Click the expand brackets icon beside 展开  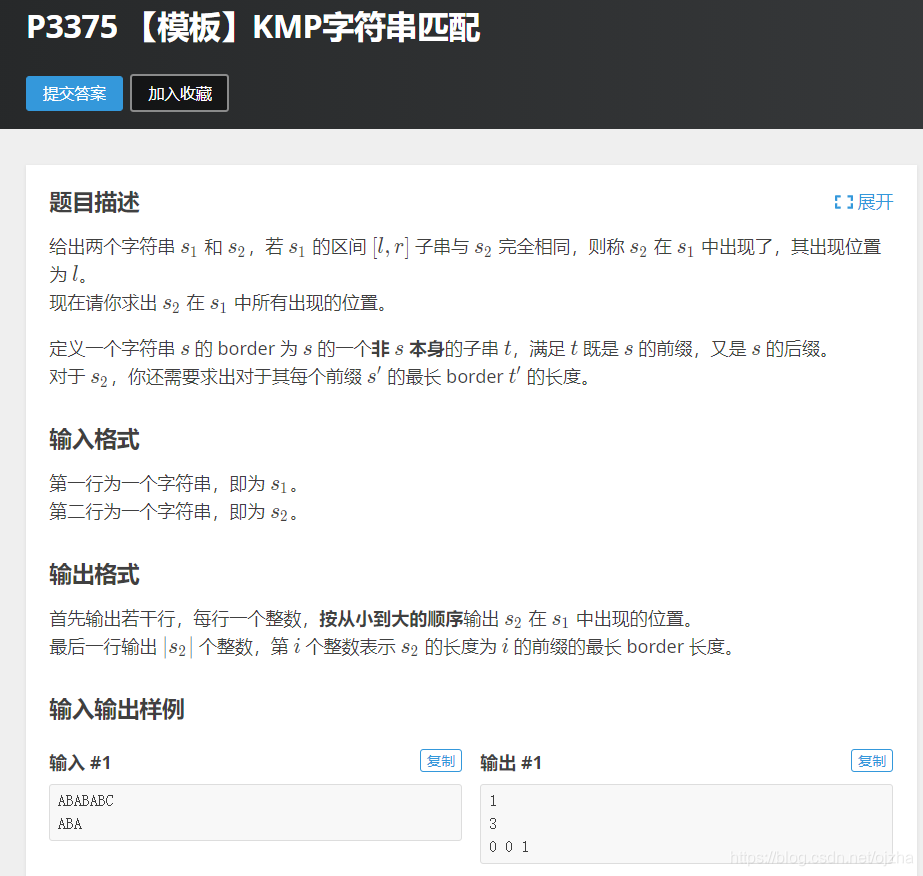(x=844, y=202)
